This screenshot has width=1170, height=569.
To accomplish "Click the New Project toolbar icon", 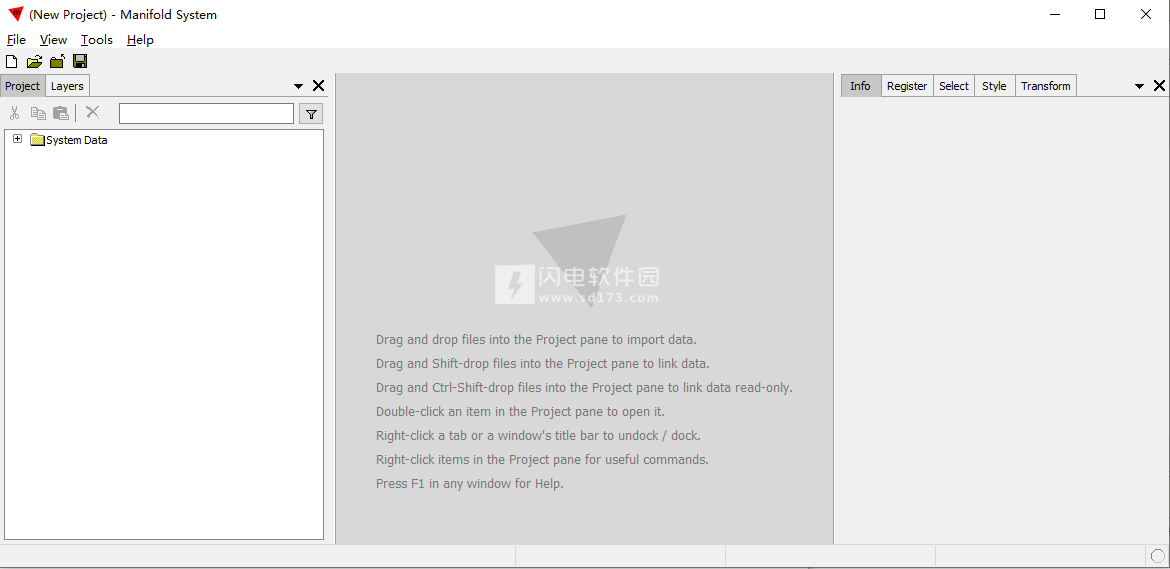I will (x=11, y=61).
